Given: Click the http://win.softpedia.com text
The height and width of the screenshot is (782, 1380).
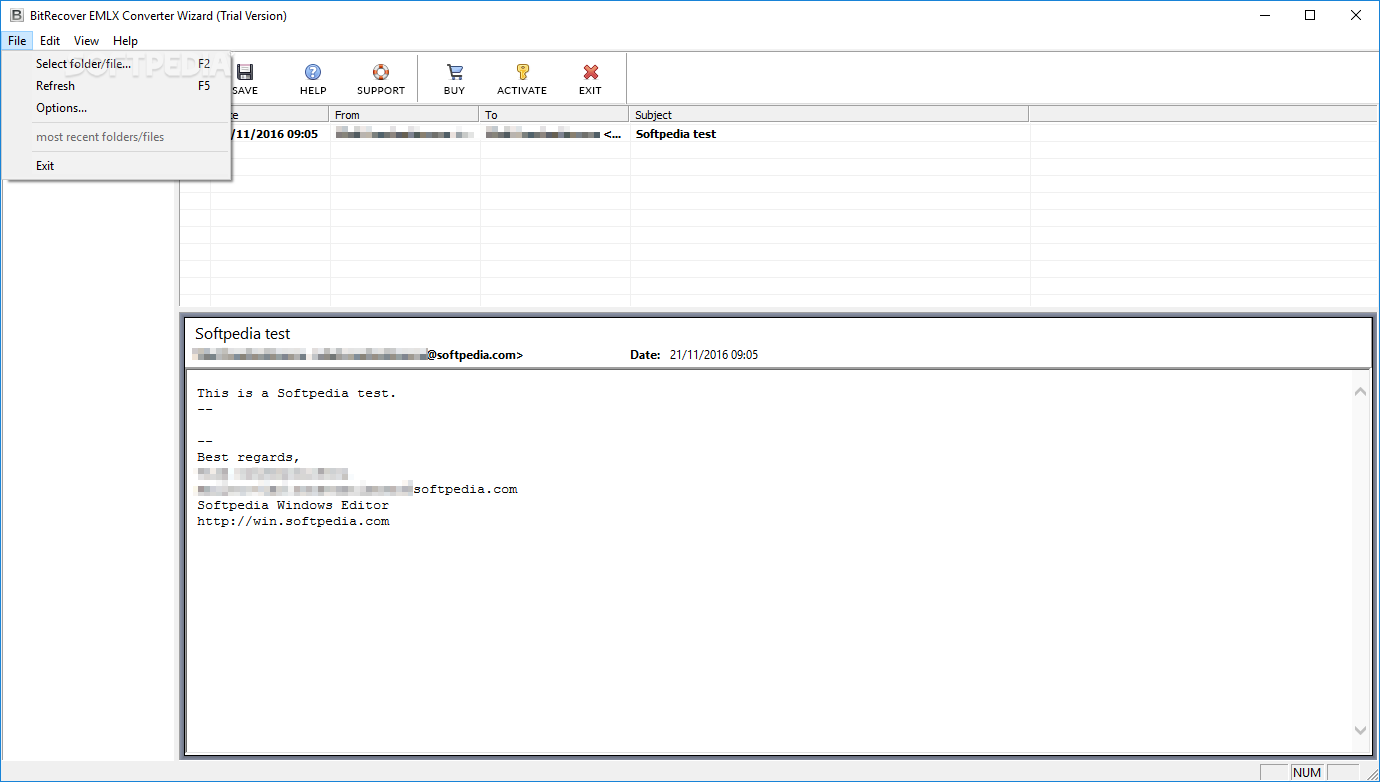Looking at the screenshot, I should tap(293, 521).
